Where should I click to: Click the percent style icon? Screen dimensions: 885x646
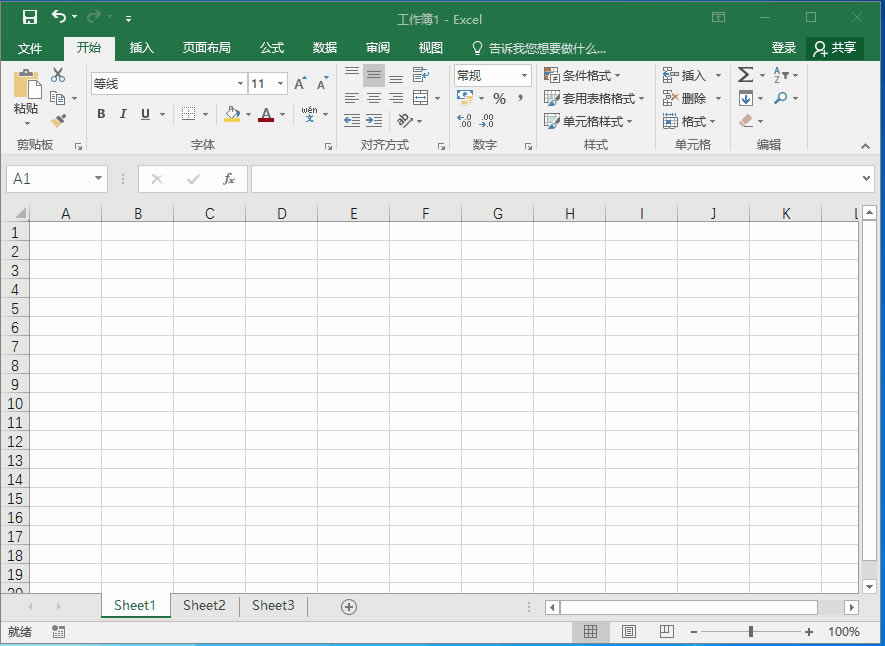coord(499,98)
